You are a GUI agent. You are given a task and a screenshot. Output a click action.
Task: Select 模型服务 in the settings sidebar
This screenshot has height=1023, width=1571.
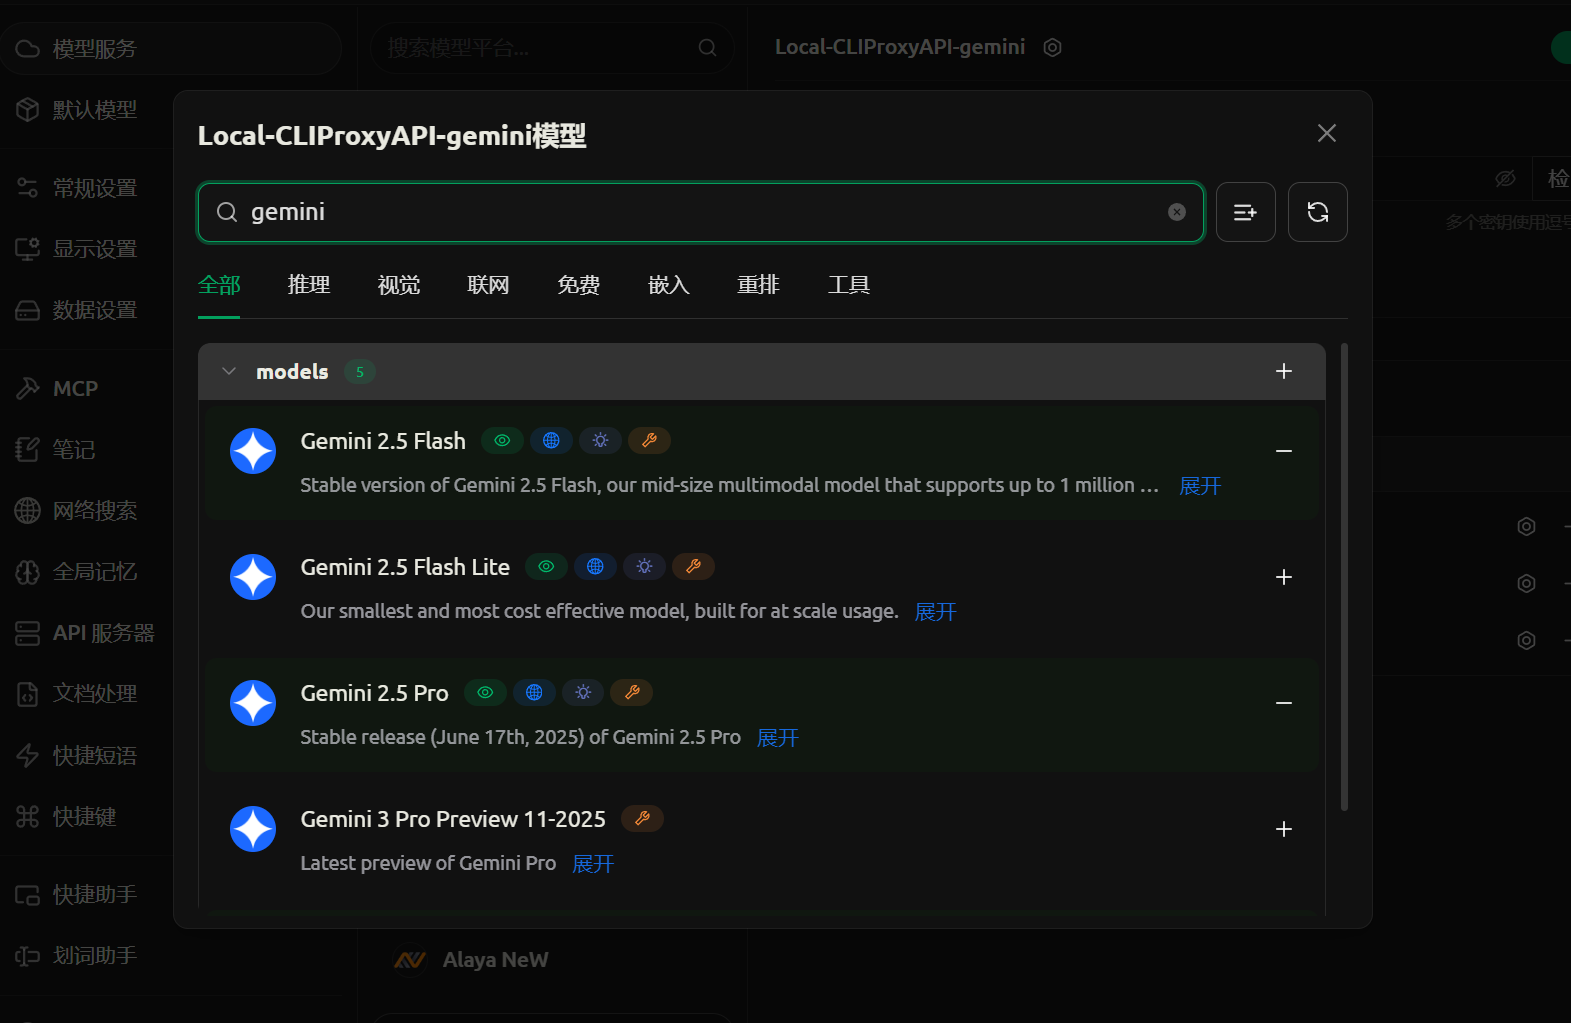[x=170, y=48]
